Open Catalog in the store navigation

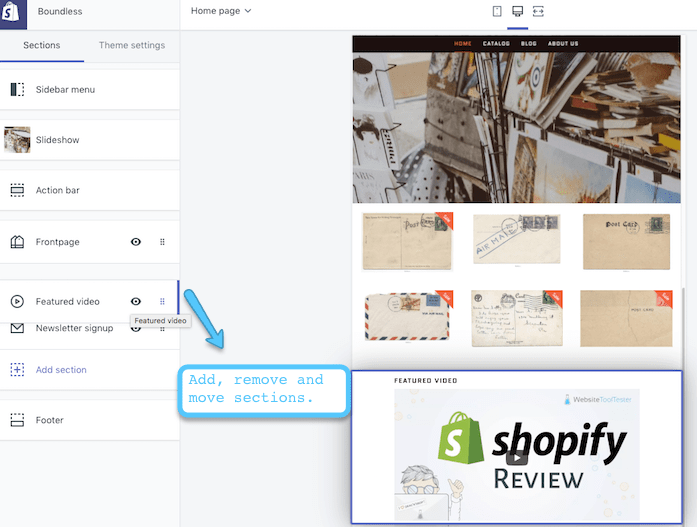[x=496, y=44]
